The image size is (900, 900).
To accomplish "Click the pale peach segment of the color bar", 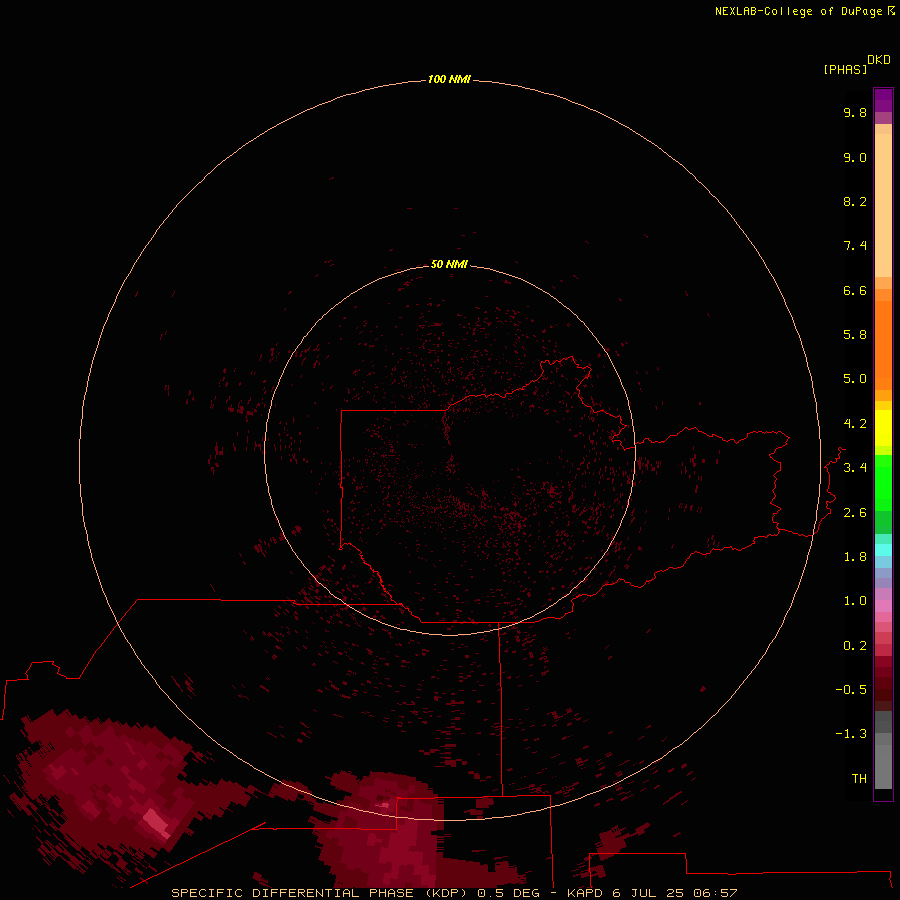I will [883, 205].
